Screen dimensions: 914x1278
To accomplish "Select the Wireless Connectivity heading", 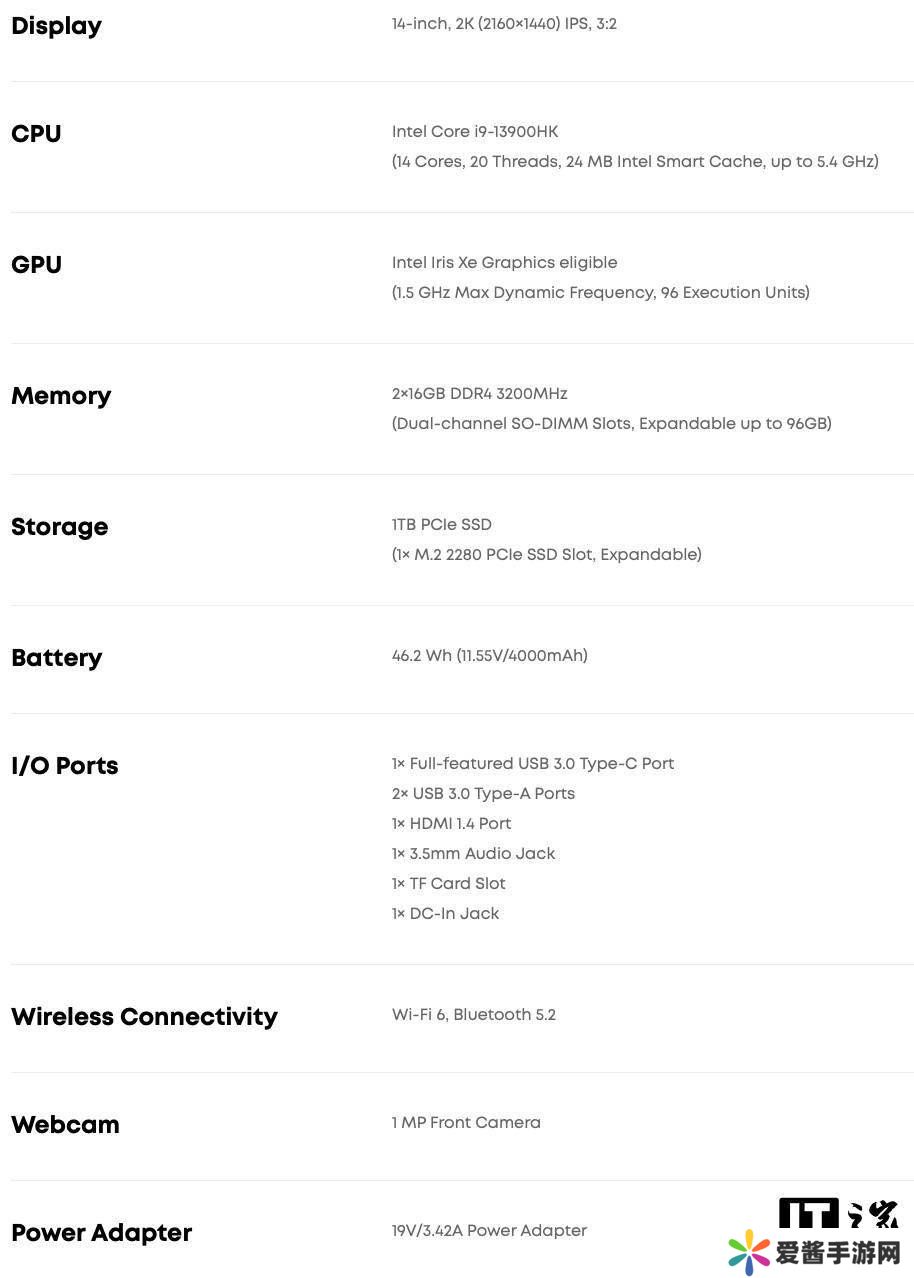I will click(144, 1017).
